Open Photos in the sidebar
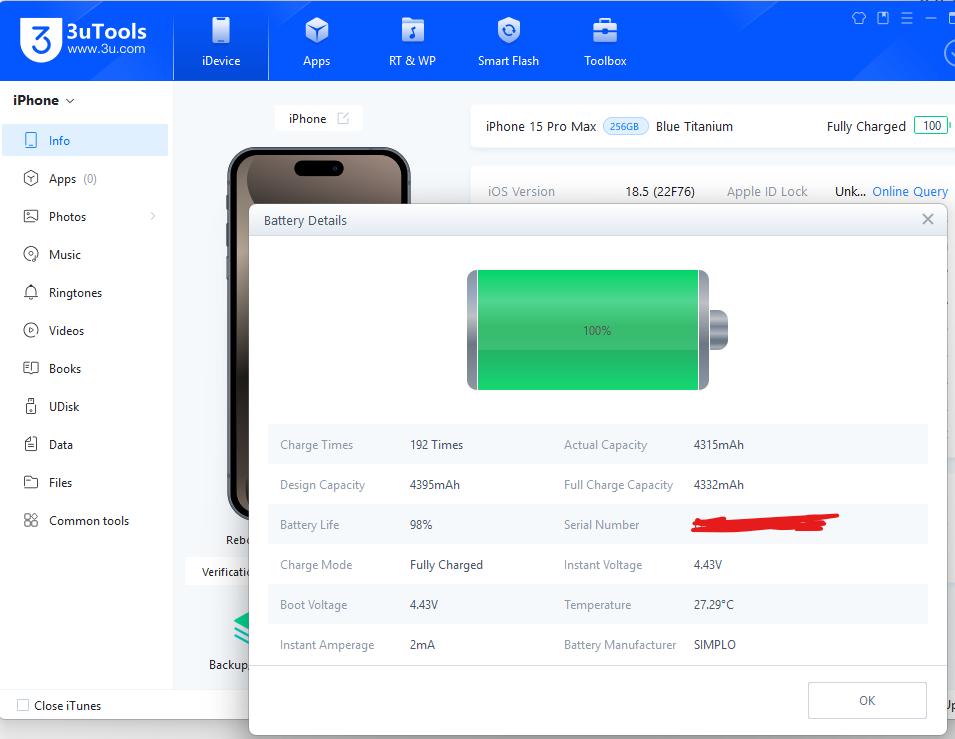Screen dimensions: 955x739 tap(85, 216)
